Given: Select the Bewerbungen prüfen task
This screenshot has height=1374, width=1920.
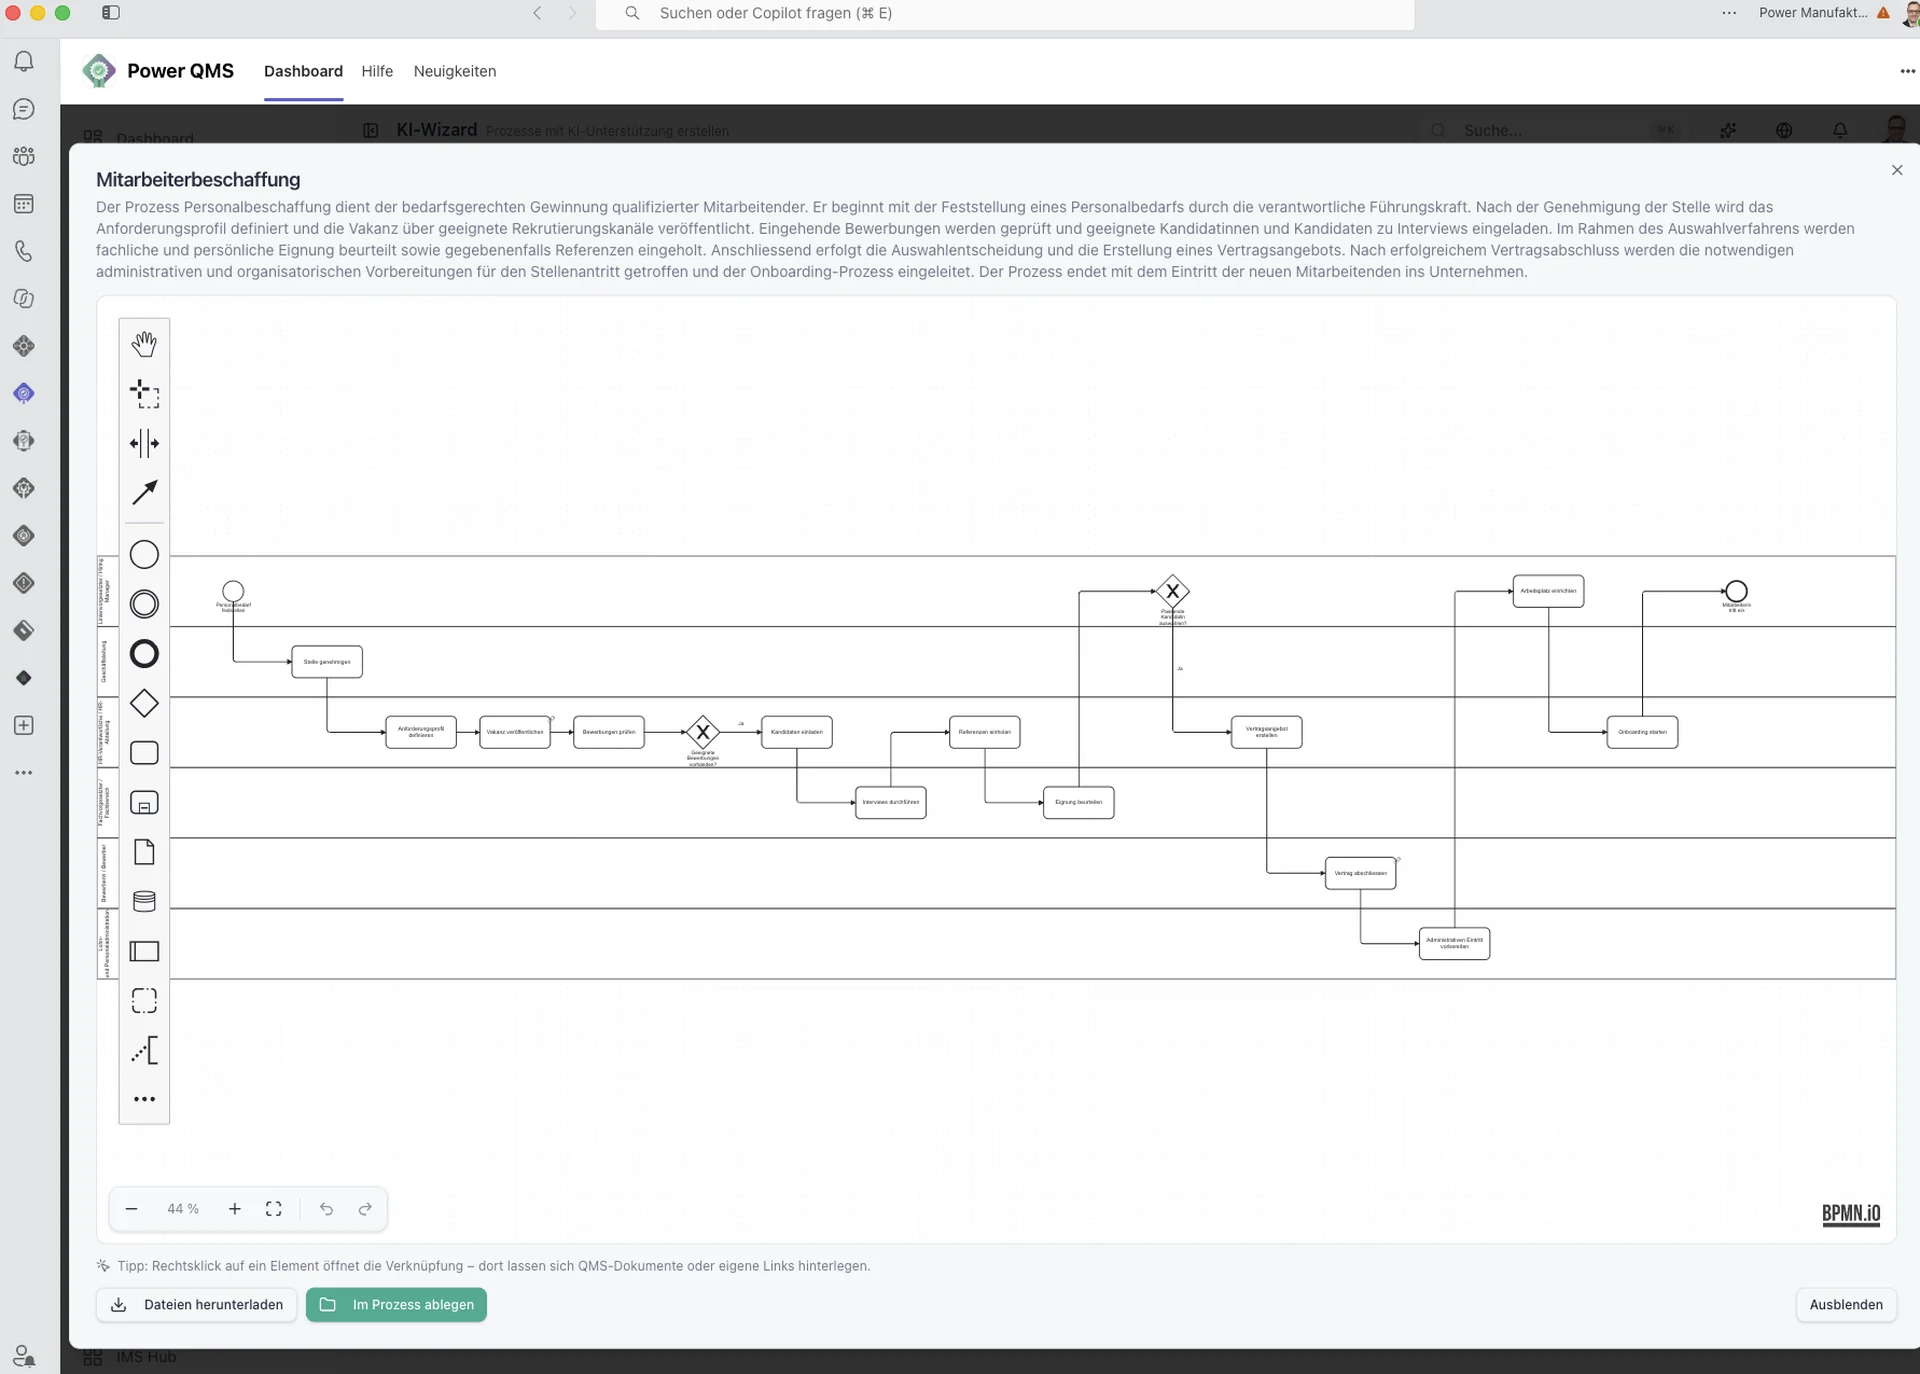Looking at the screenshot, I should 609,732.
